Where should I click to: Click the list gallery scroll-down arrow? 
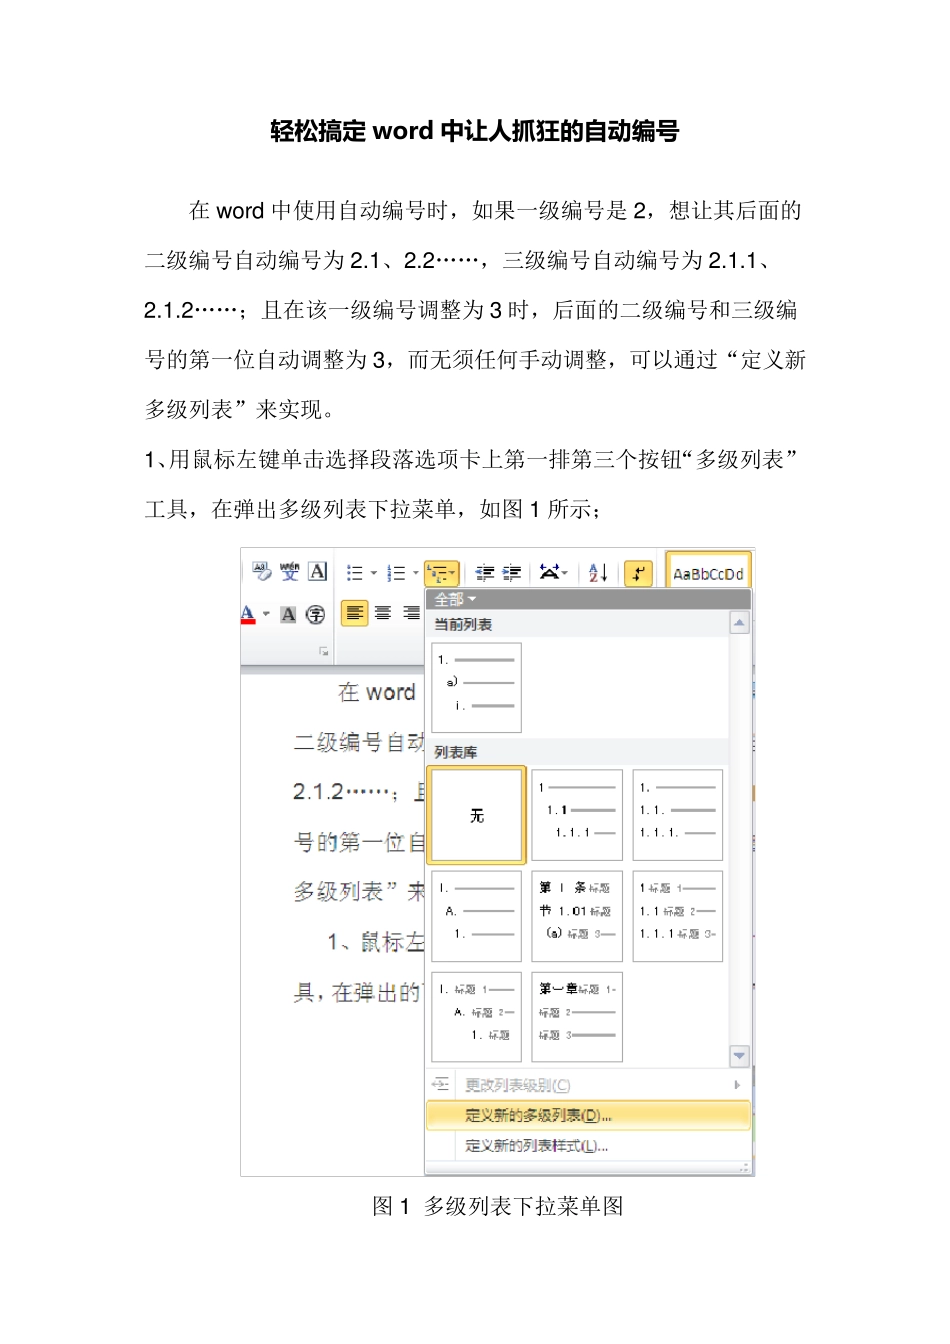coord(739,1056)
